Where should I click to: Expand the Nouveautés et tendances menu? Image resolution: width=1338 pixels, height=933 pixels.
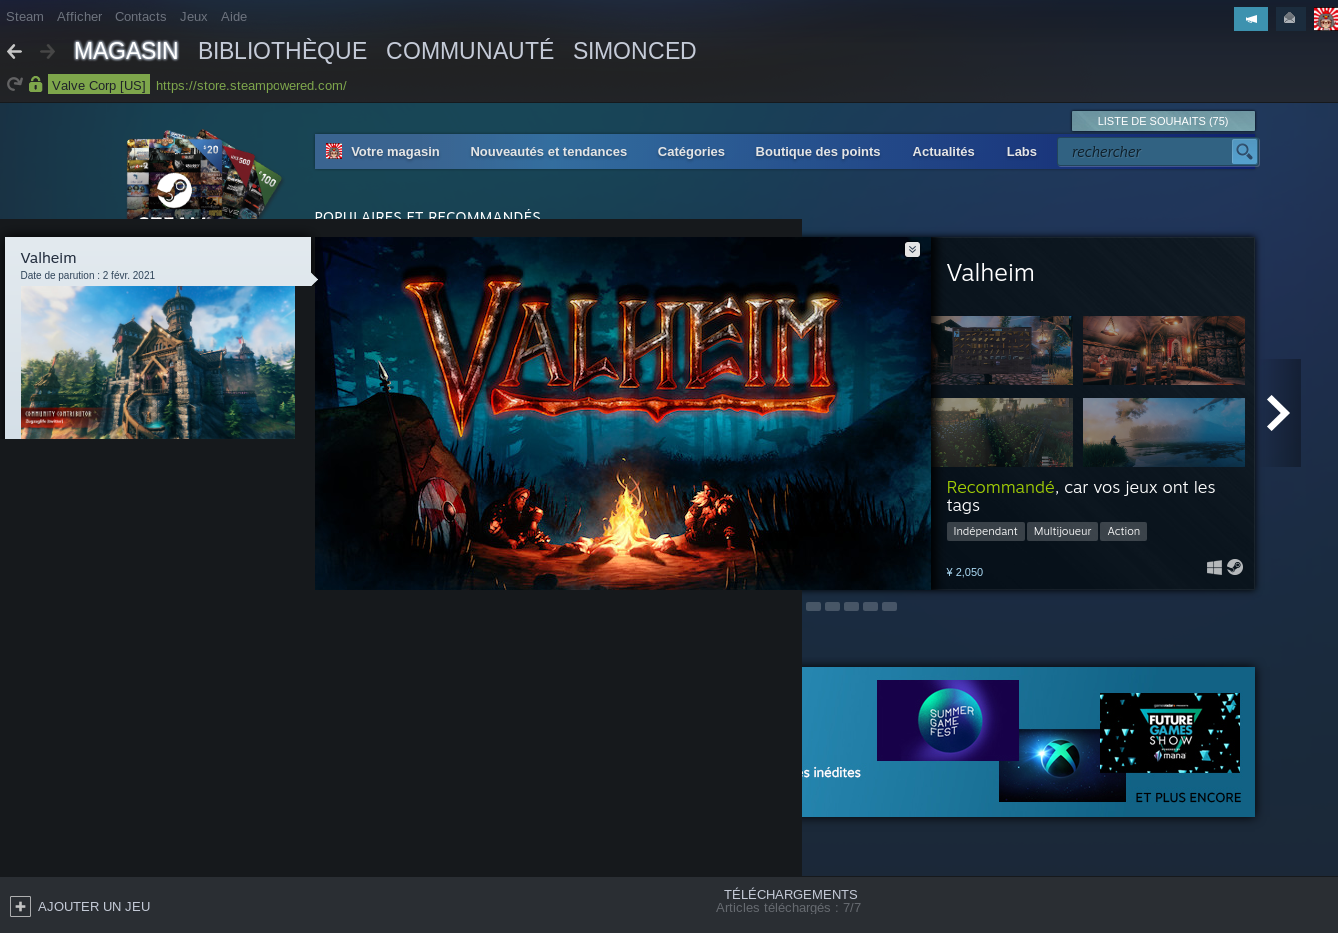point(549,151)
